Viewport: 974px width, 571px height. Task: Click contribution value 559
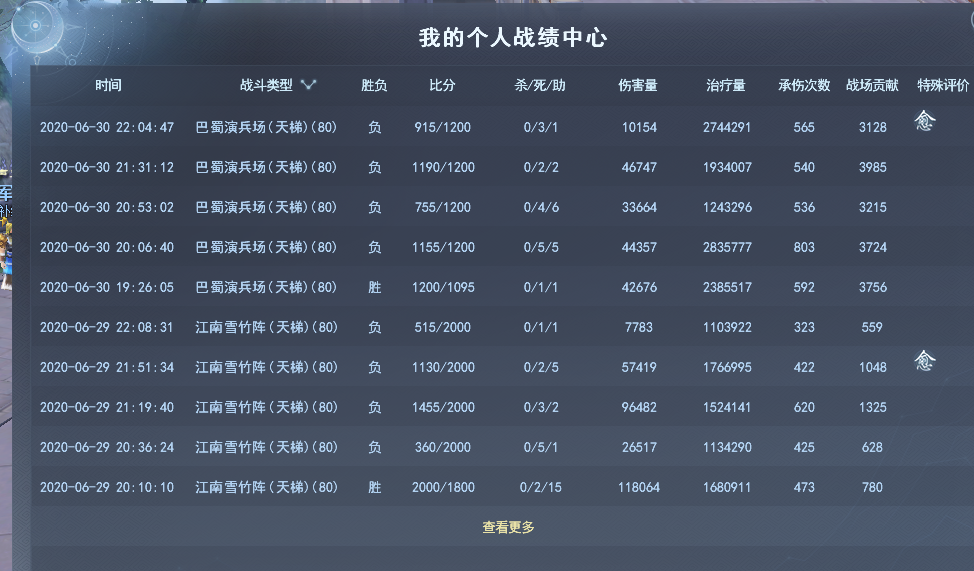click(x=872, y=327)
